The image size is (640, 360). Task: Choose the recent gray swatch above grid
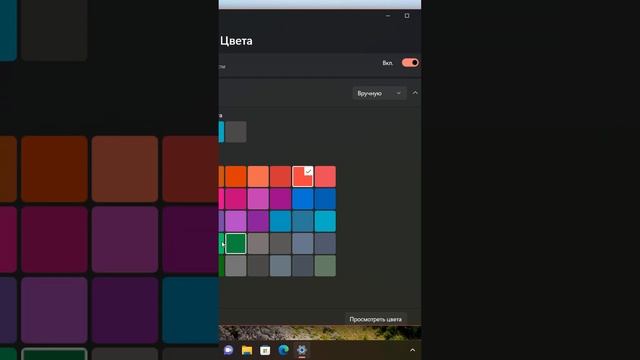click(236, 132)
